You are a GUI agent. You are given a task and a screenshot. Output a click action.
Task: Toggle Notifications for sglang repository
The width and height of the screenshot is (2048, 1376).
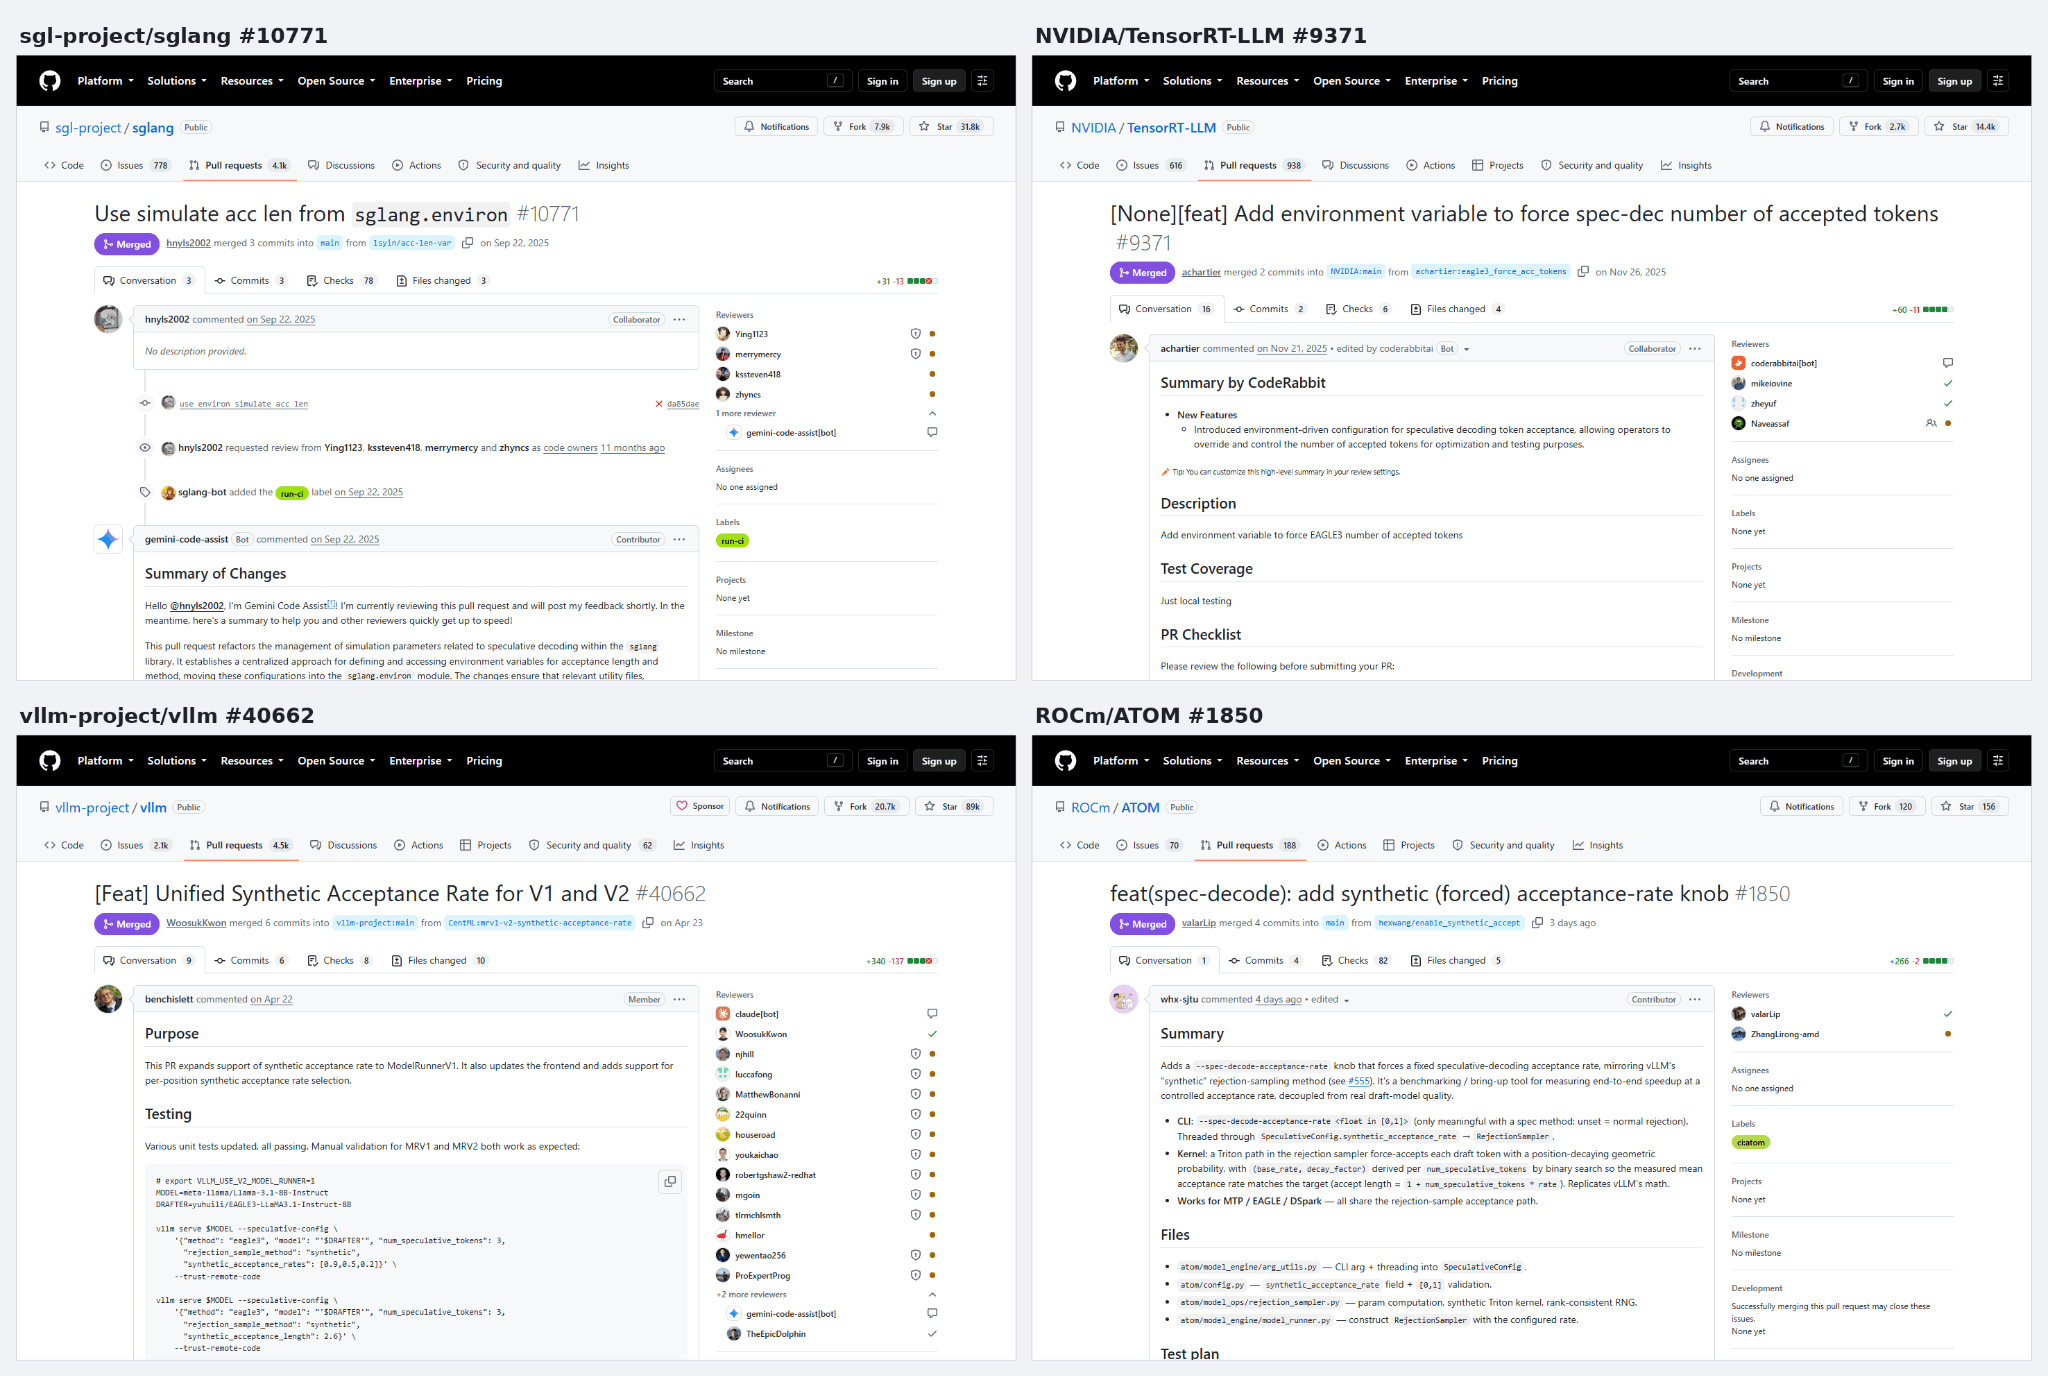[x=776, y=127]
